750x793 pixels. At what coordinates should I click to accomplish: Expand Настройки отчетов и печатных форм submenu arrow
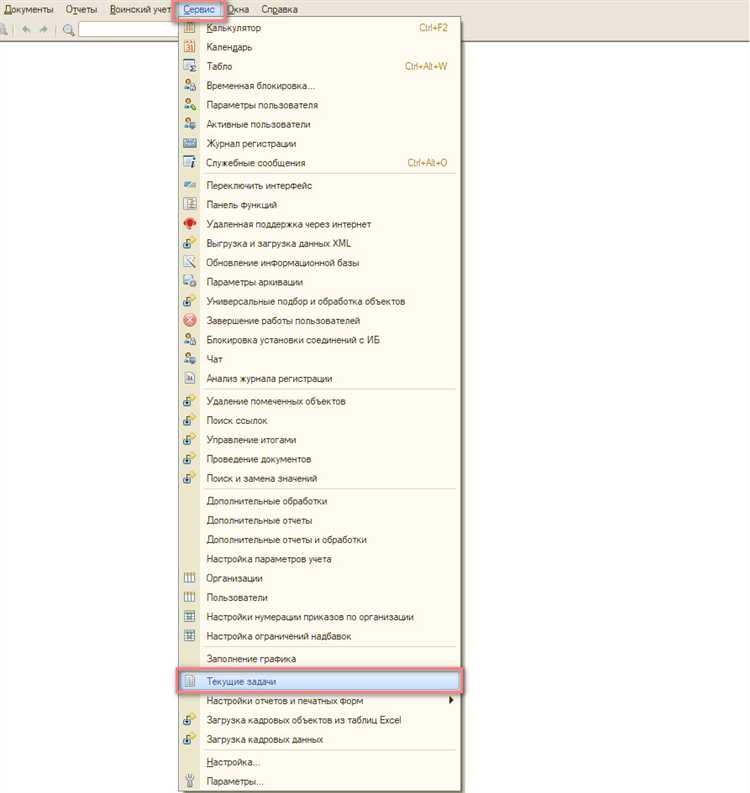coord(451,700)
